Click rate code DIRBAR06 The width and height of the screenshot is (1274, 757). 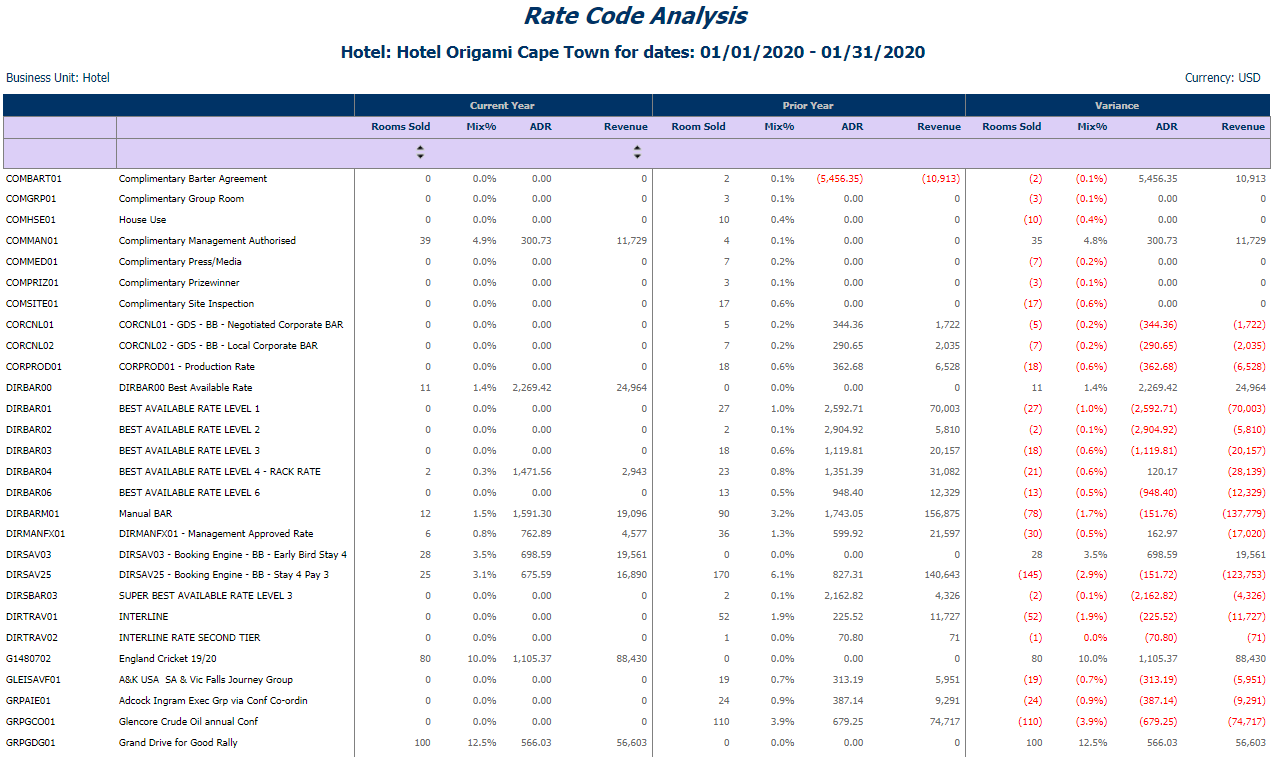pos(29,493)
